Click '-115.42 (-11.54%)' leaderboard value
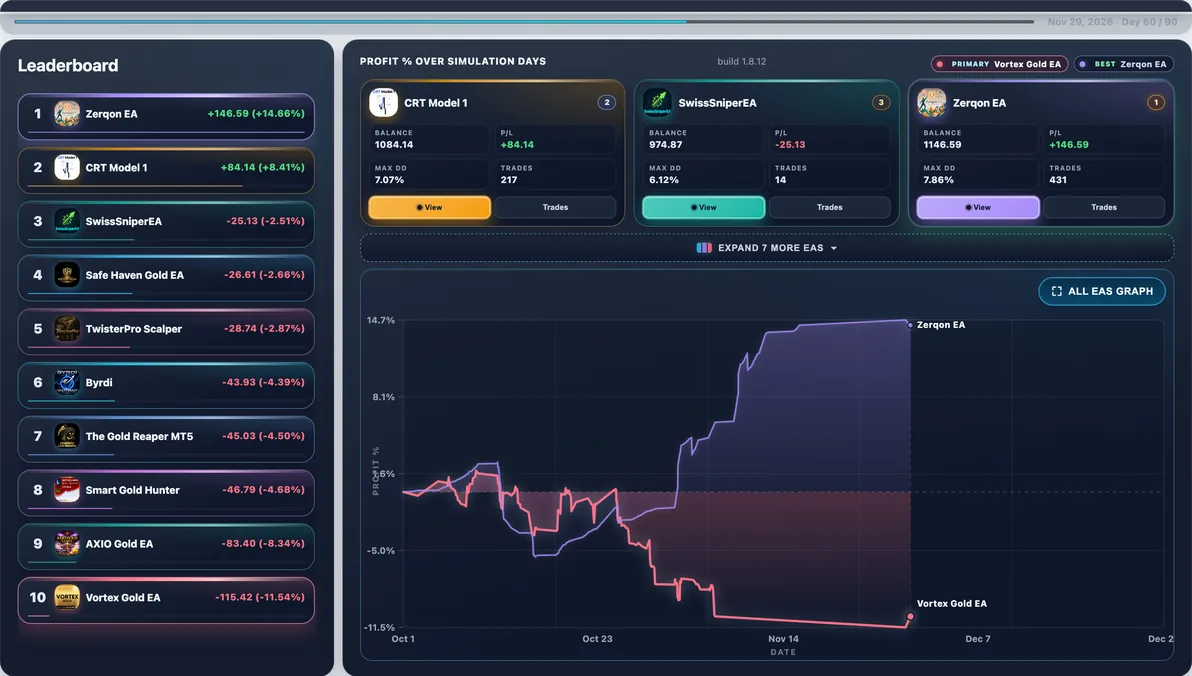1192x676 pixels. pyautogui.click(x=260, y=597)
